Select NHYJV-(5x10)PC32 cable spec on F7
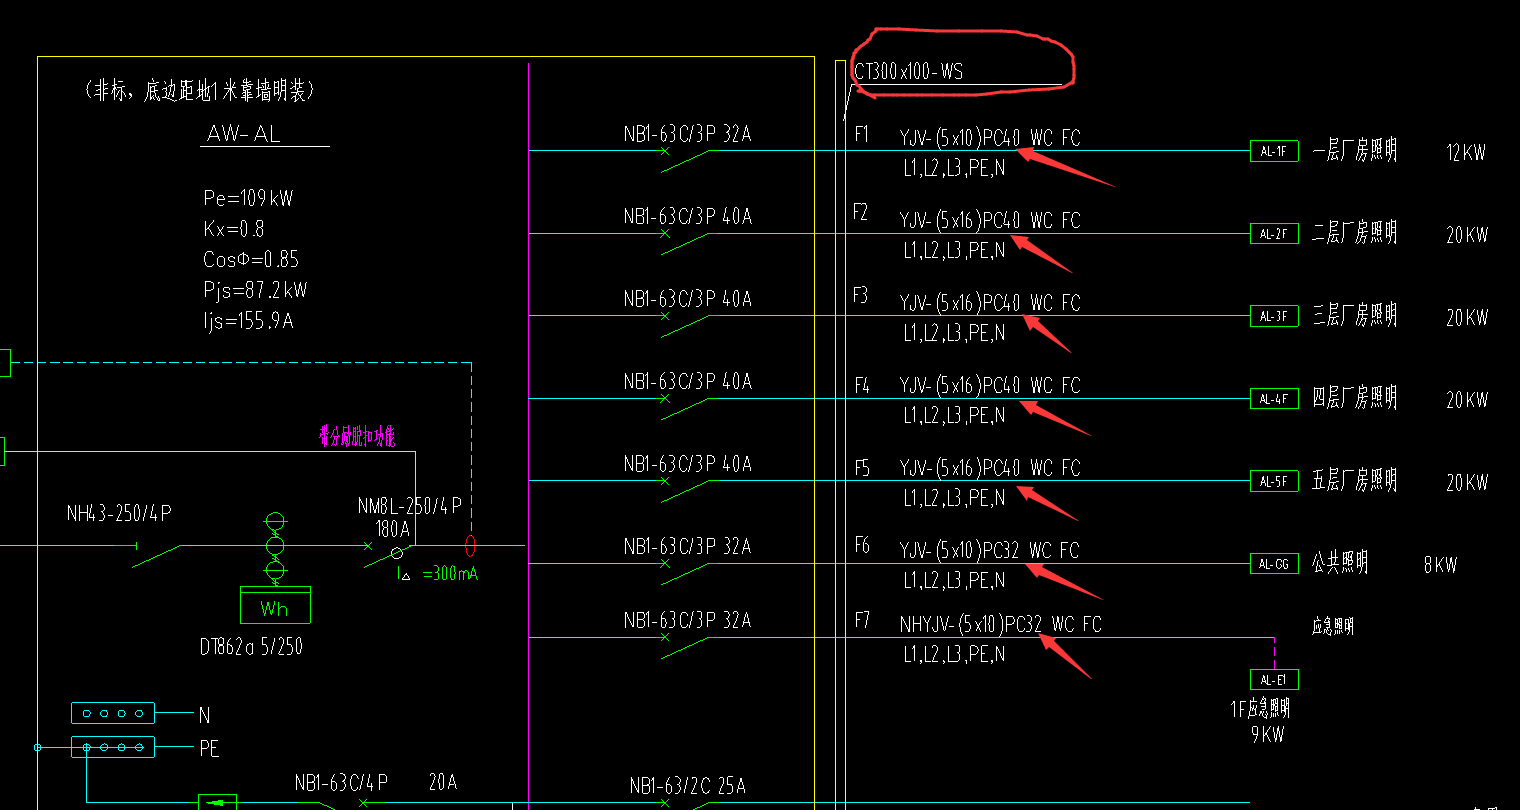This screenshot has width=1520, height=810. (x=971, y=625)
